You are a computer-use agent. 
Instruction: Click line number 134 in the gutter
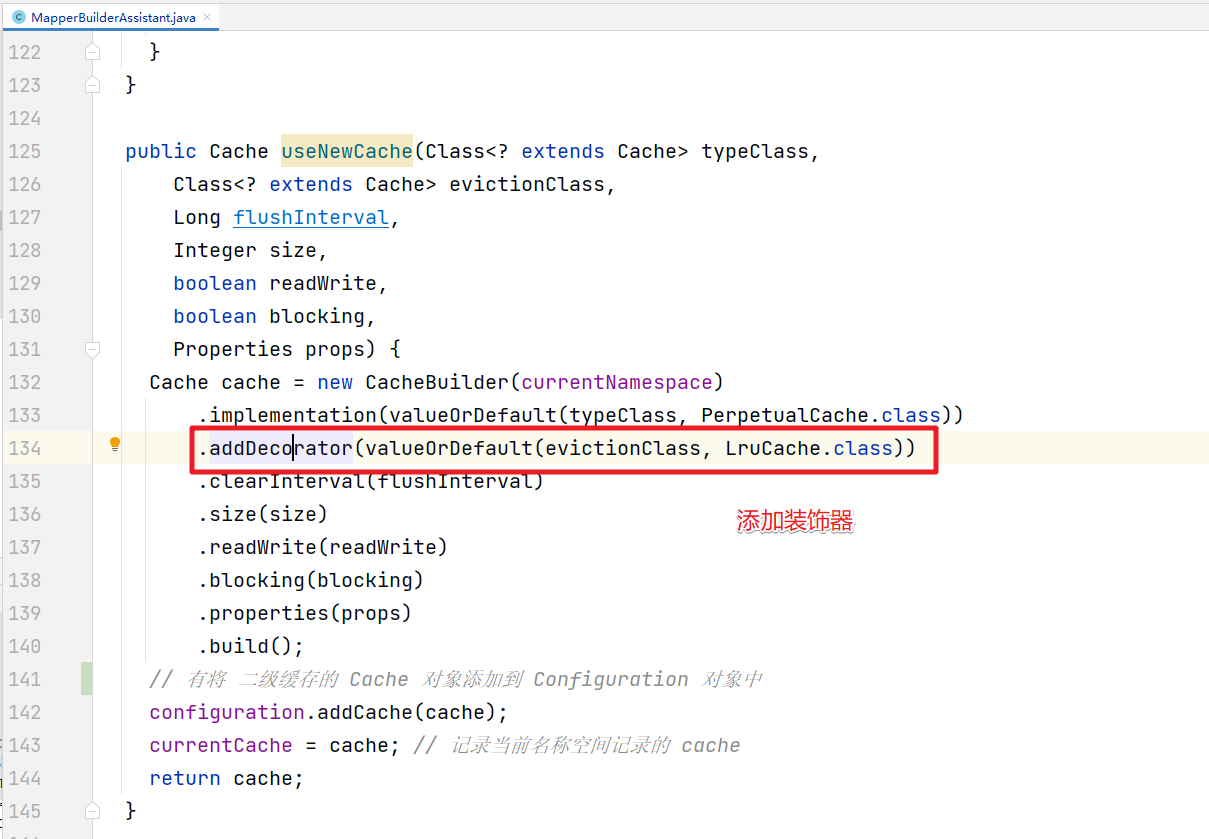[x=25, y=448]
